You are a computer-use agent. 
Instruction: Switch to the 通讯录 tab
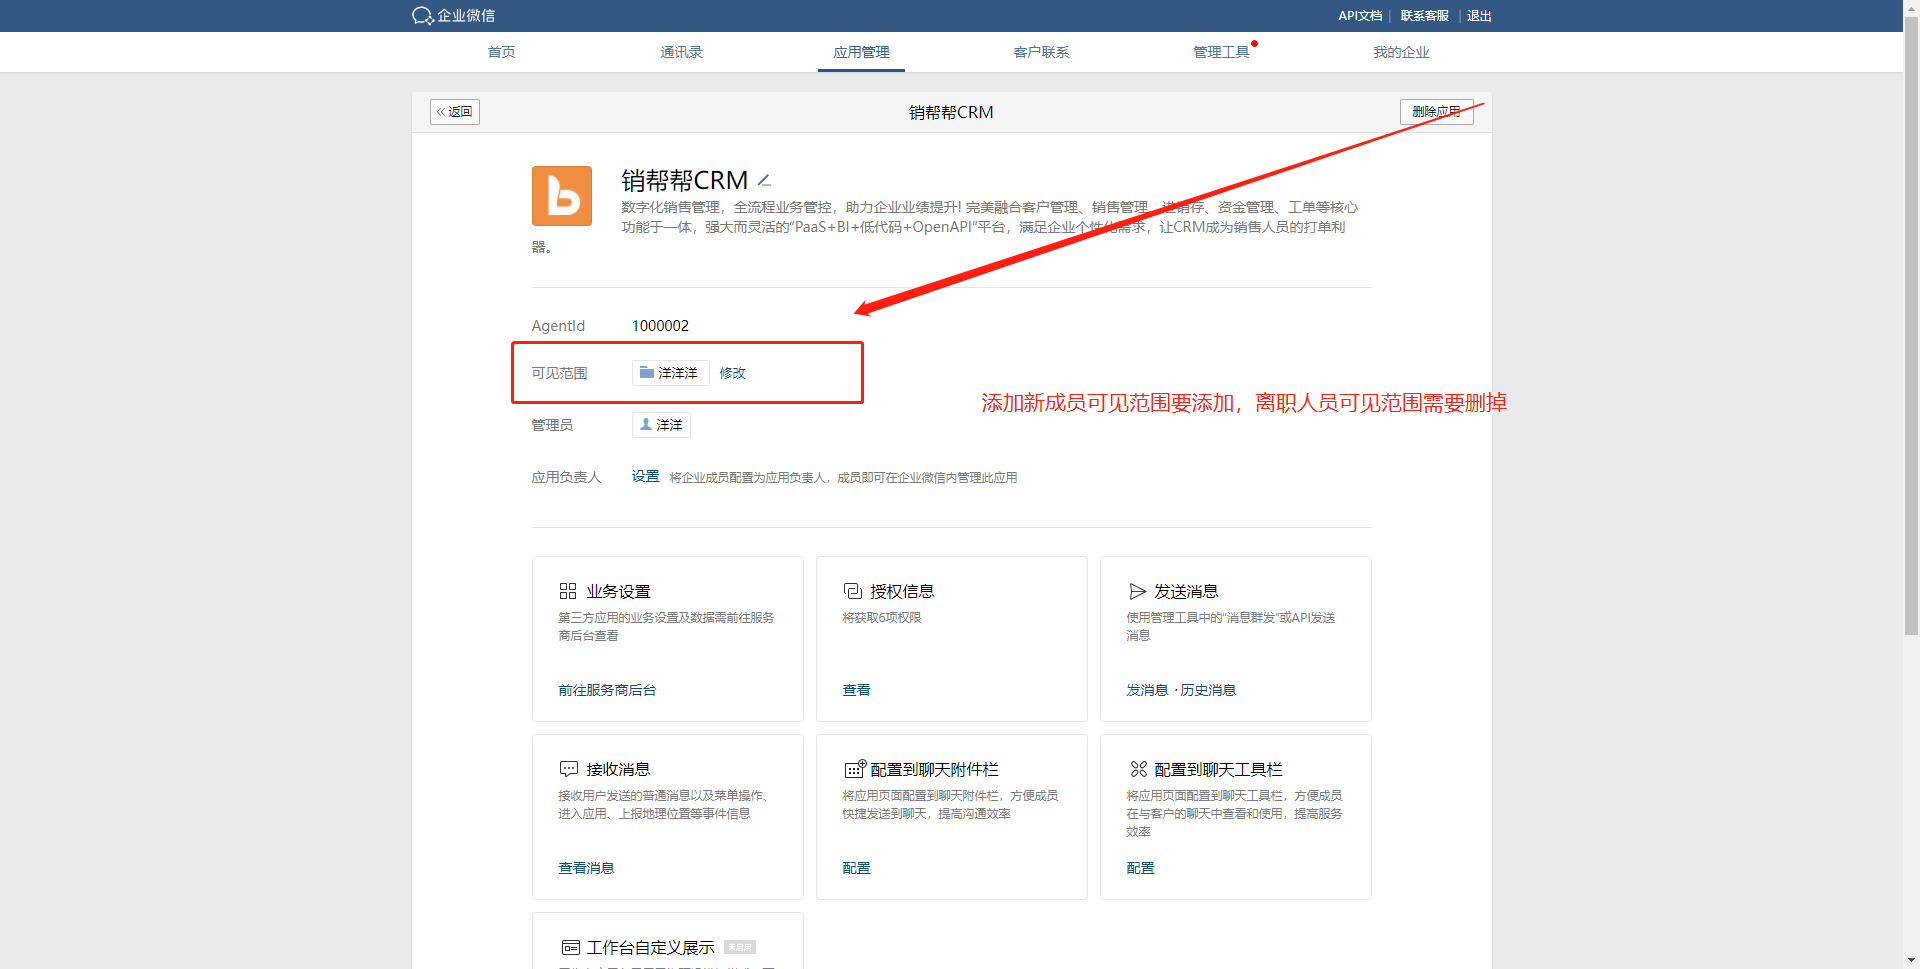pyautogui.click(x=681, y=52)
